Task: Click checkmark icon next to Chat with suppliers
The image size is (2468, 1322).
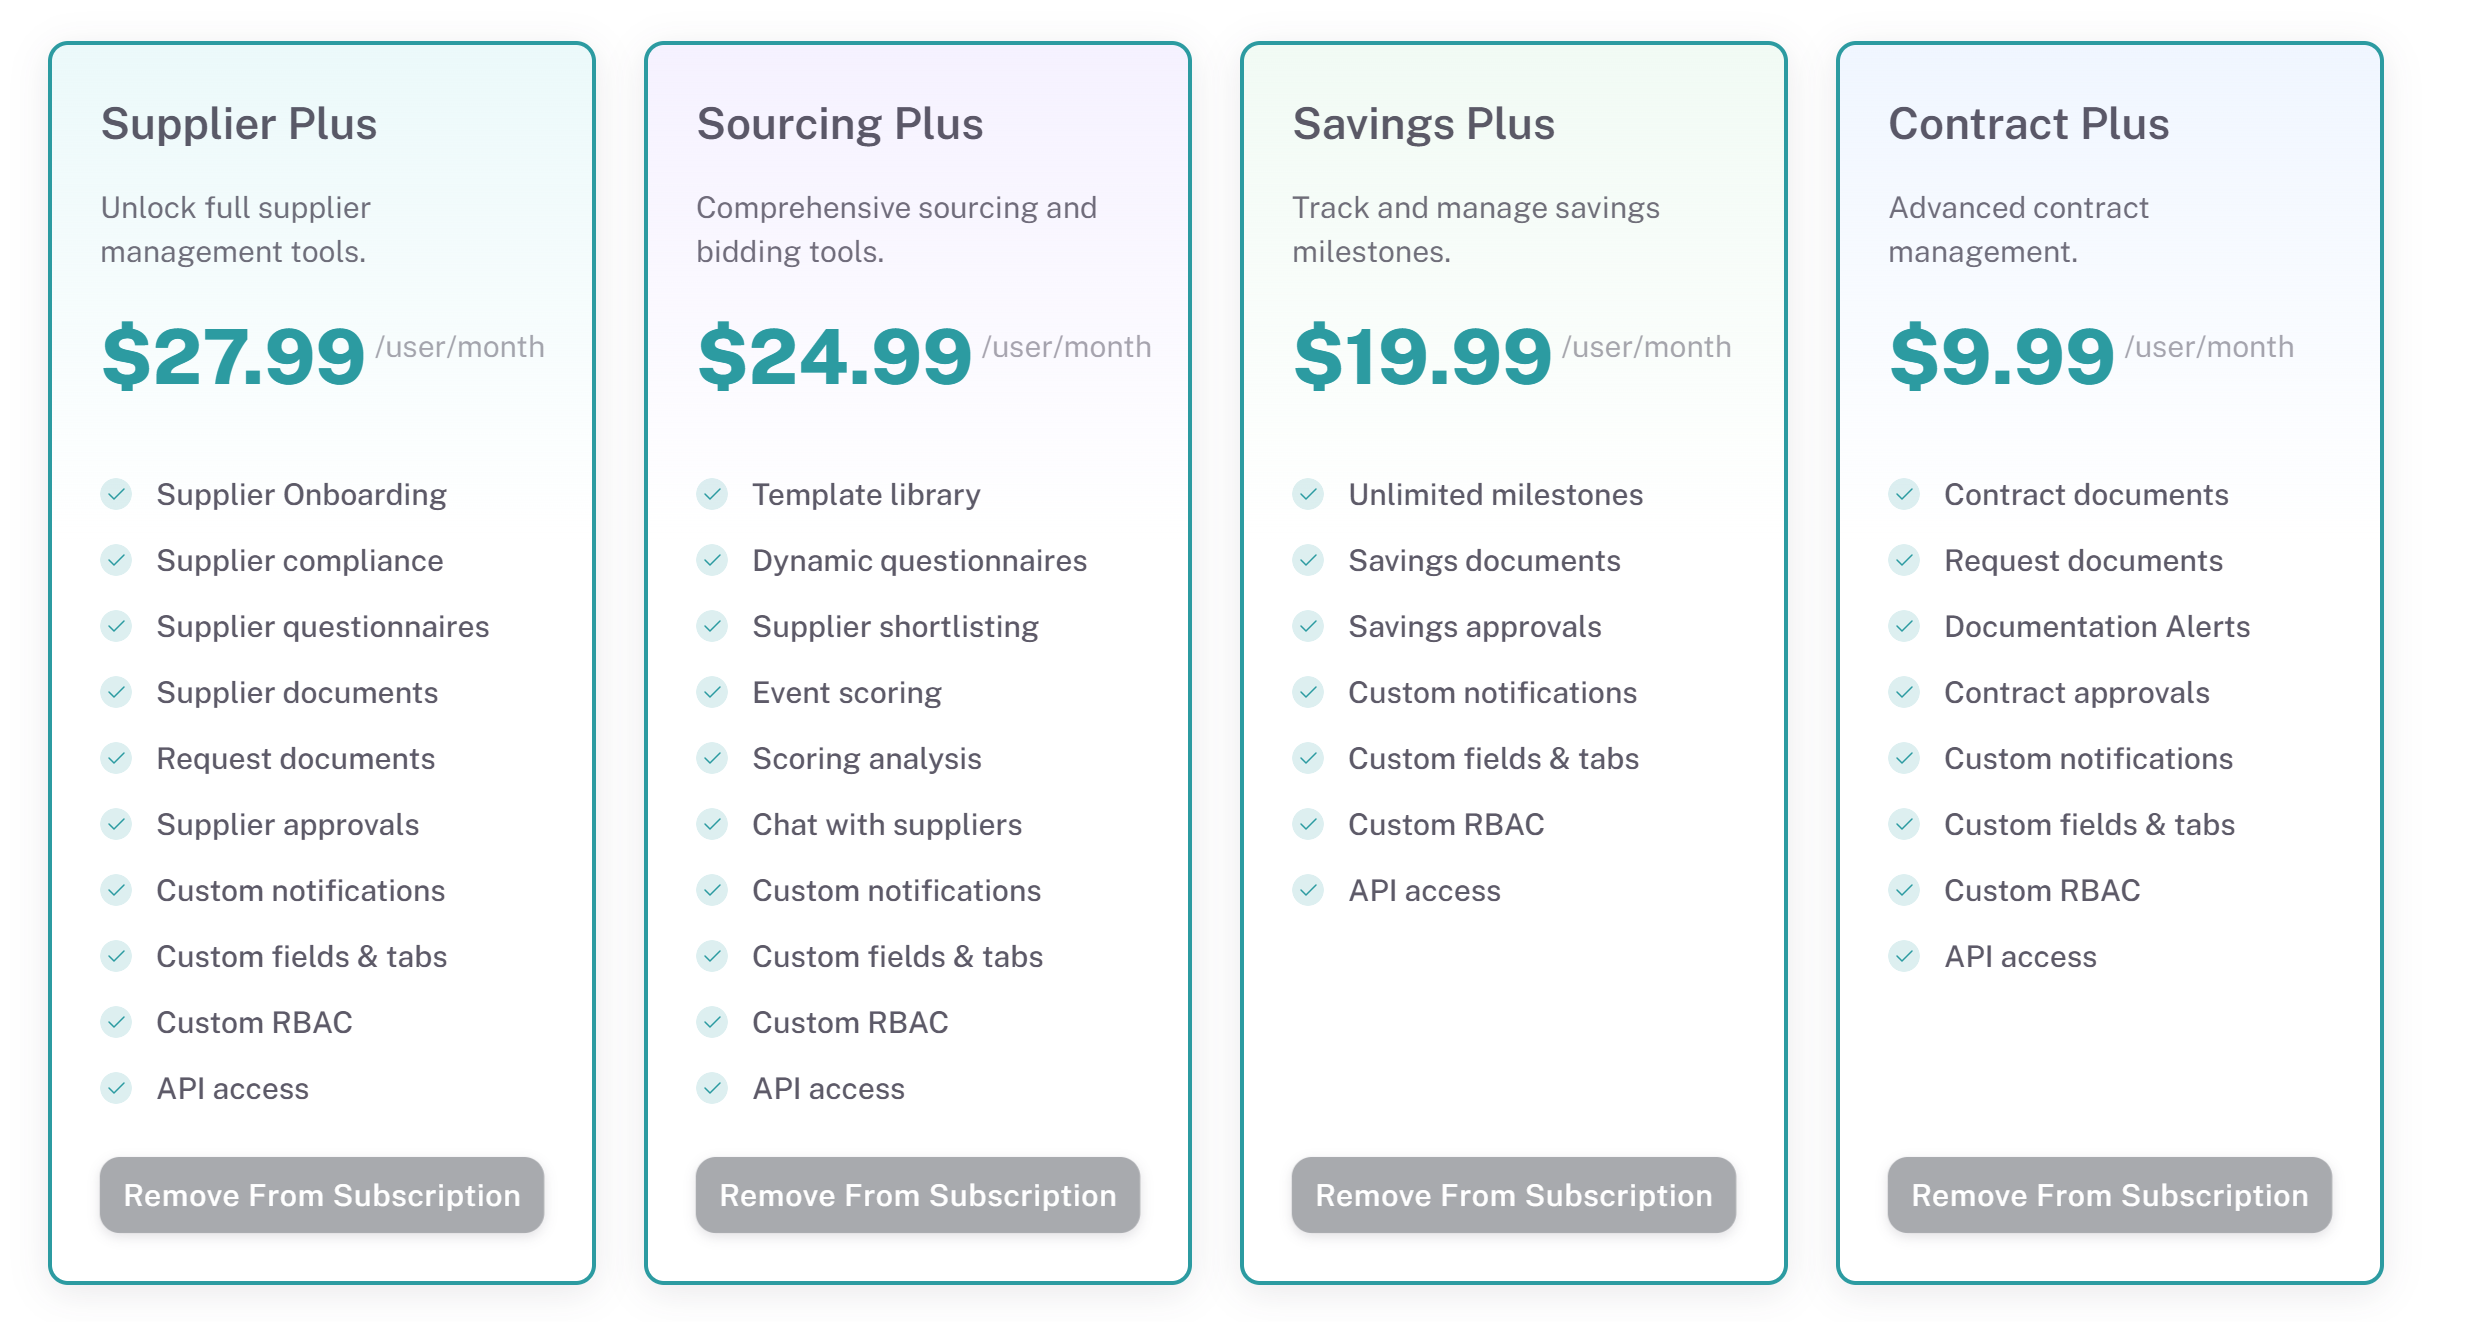Action: [x=712, y=824]
